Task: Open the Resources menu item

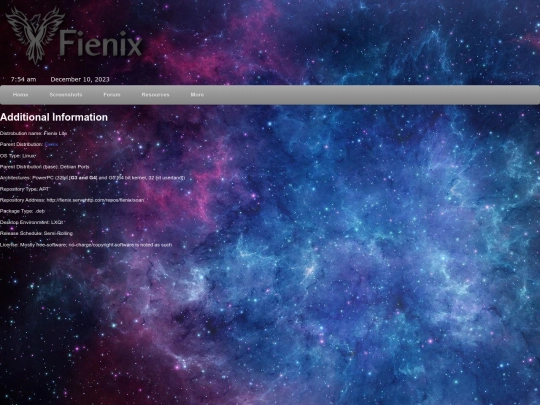Action: point(155,95)
